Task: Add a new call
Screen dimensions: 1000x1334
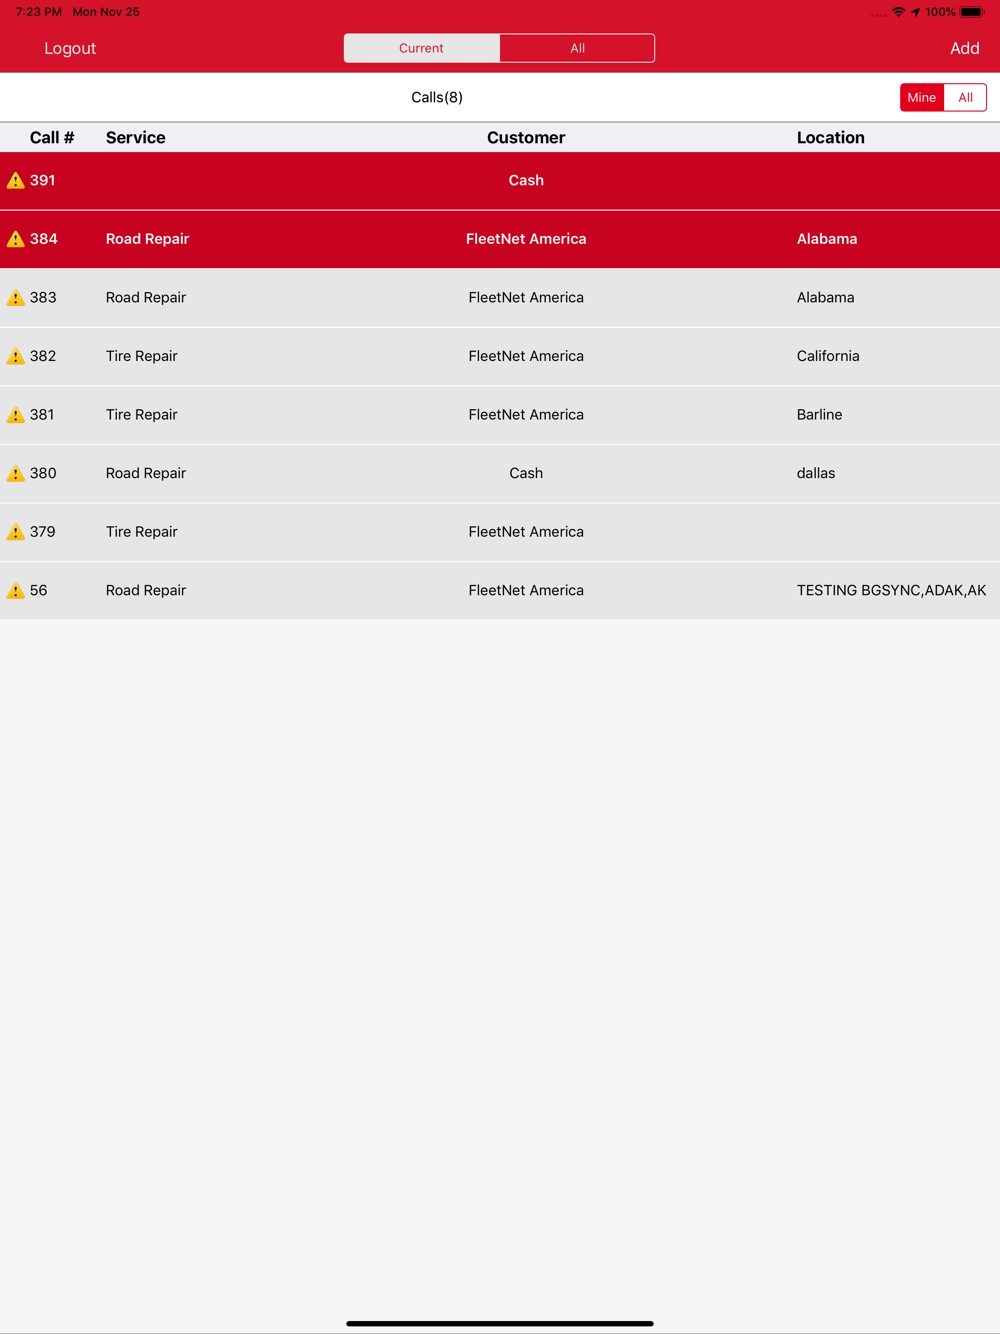Action: 964,48
